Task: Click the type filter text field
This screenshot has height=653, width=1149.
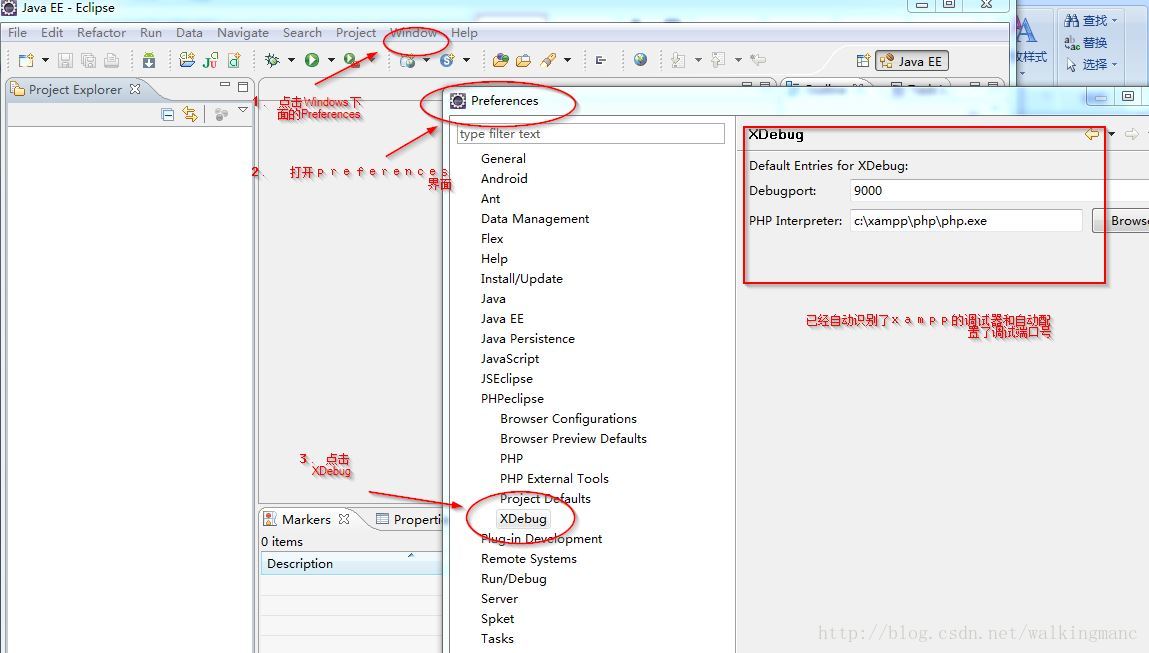Action: click(591, 134)
